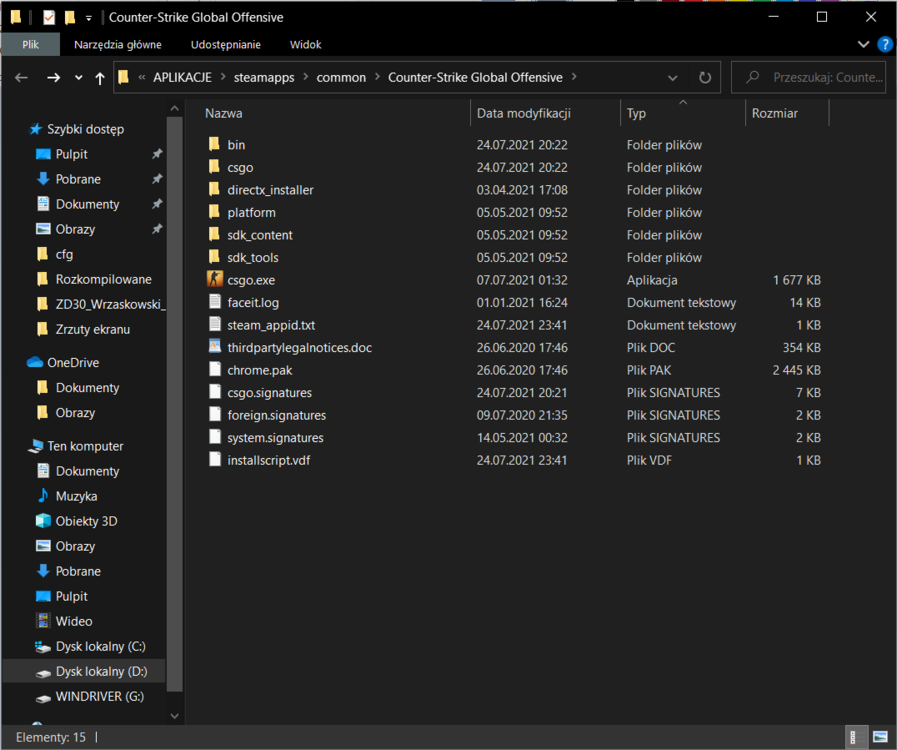Image resolution: width=897 pixels, height=750 pixels.
Task: Open the Plik file menu tab
Action: click(x=30, y=45)
